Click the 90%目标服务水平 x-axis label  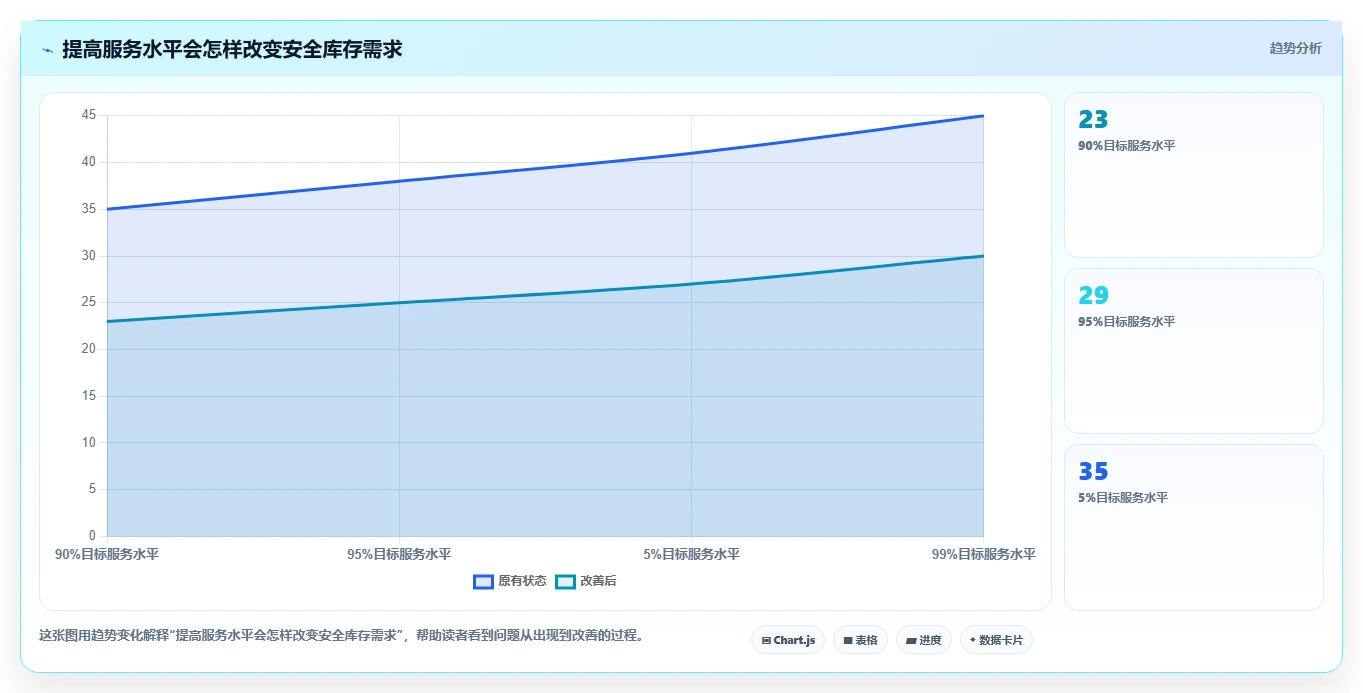pyautogui.click(x=107, y=554)
